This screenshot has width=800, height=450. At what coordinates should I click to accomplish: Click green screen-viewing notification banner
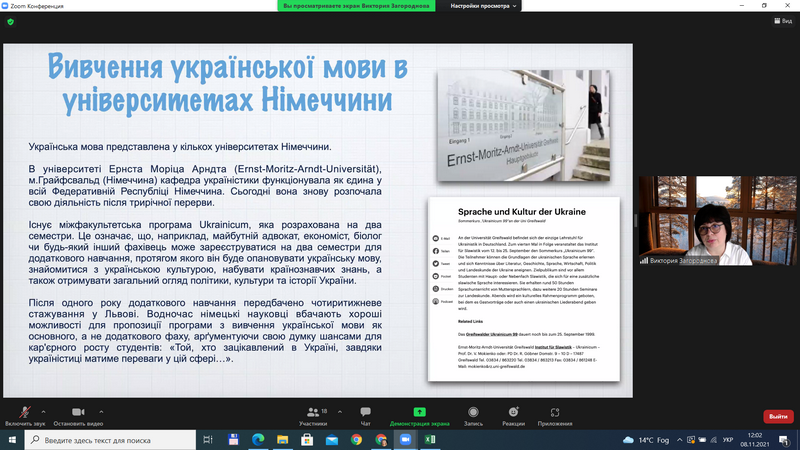(x=356, y=6)
